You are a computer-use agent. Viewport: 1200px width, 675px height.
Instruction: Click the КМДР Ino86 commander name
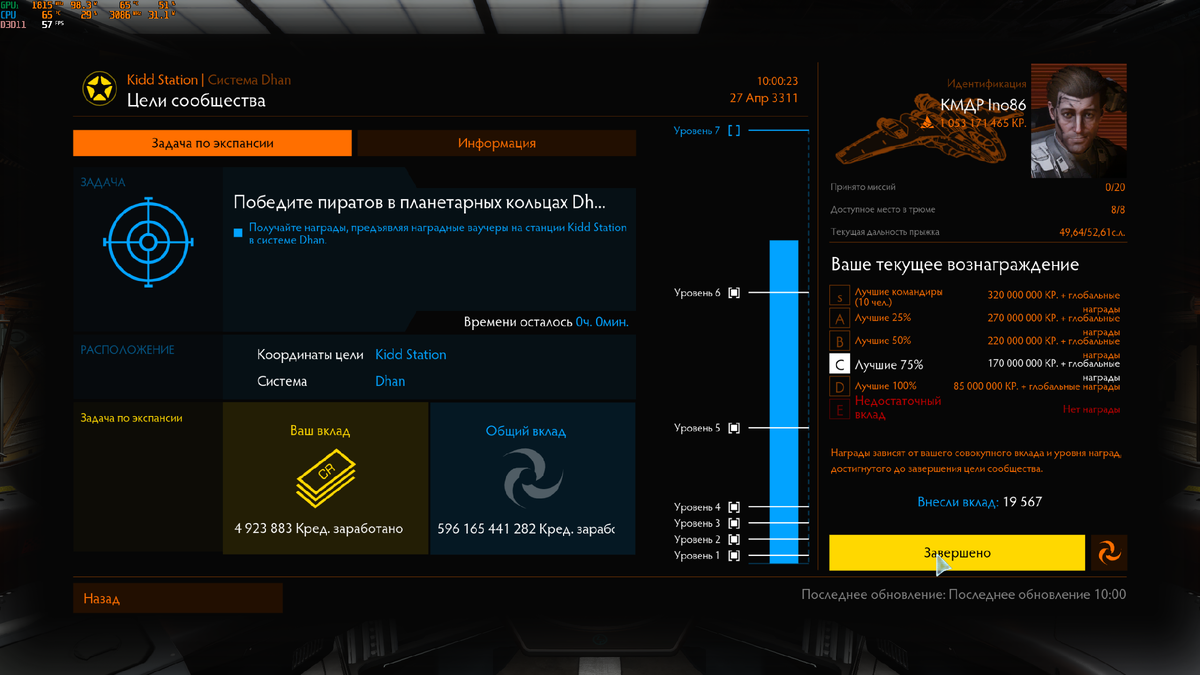[x=983, y=105]
